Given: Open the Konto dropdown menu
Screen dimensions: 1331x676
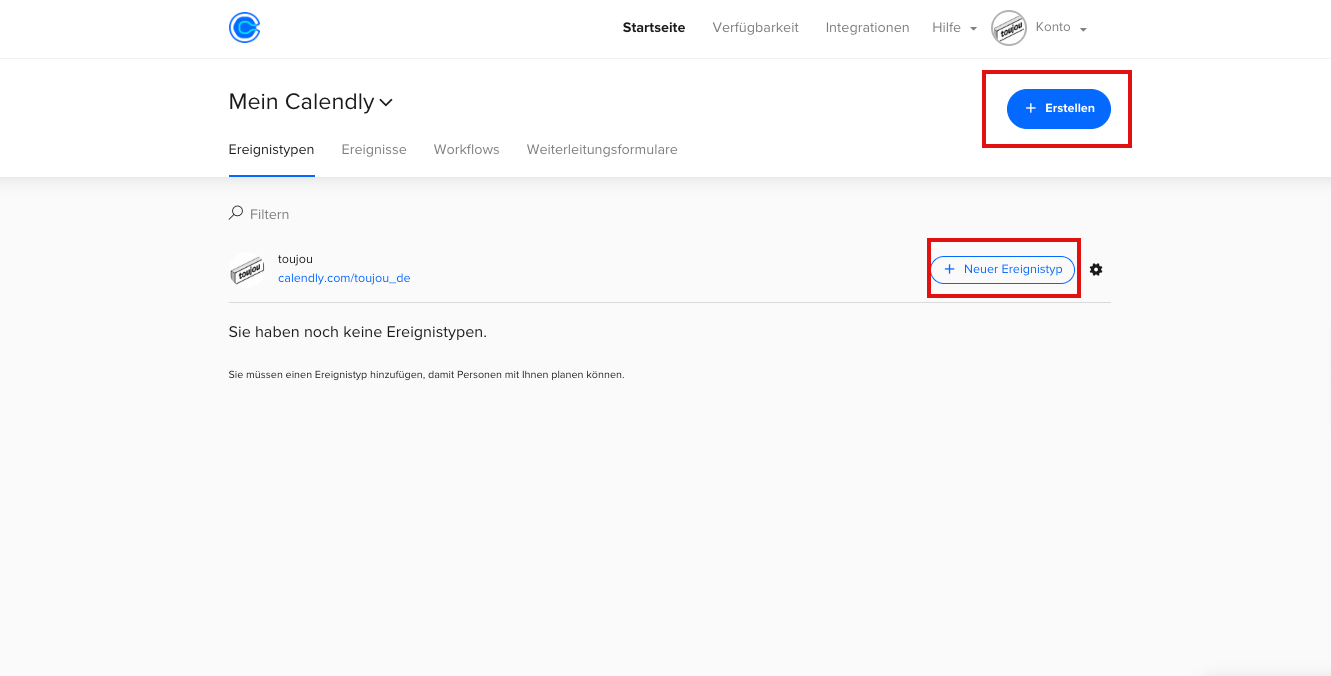Looking at the screenshot, I should 1061,28.
